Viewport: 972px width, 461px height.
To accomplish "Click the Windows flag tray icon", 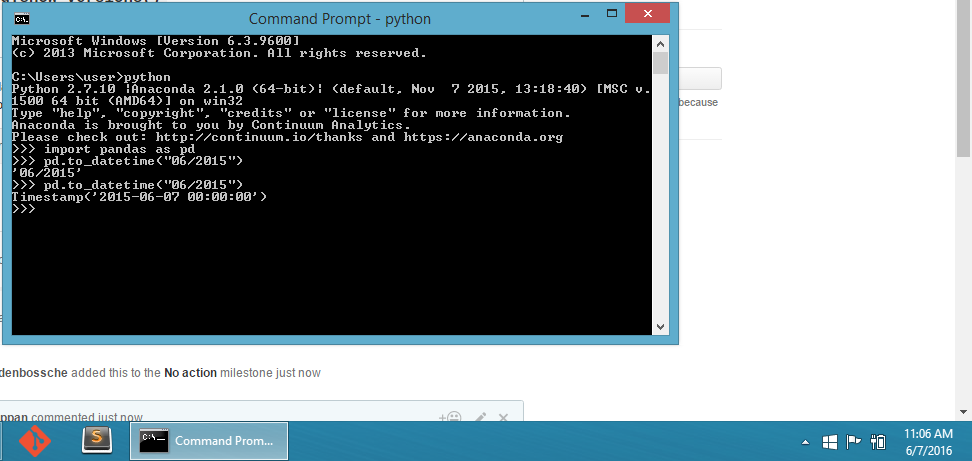I will (x=830, y=442).
